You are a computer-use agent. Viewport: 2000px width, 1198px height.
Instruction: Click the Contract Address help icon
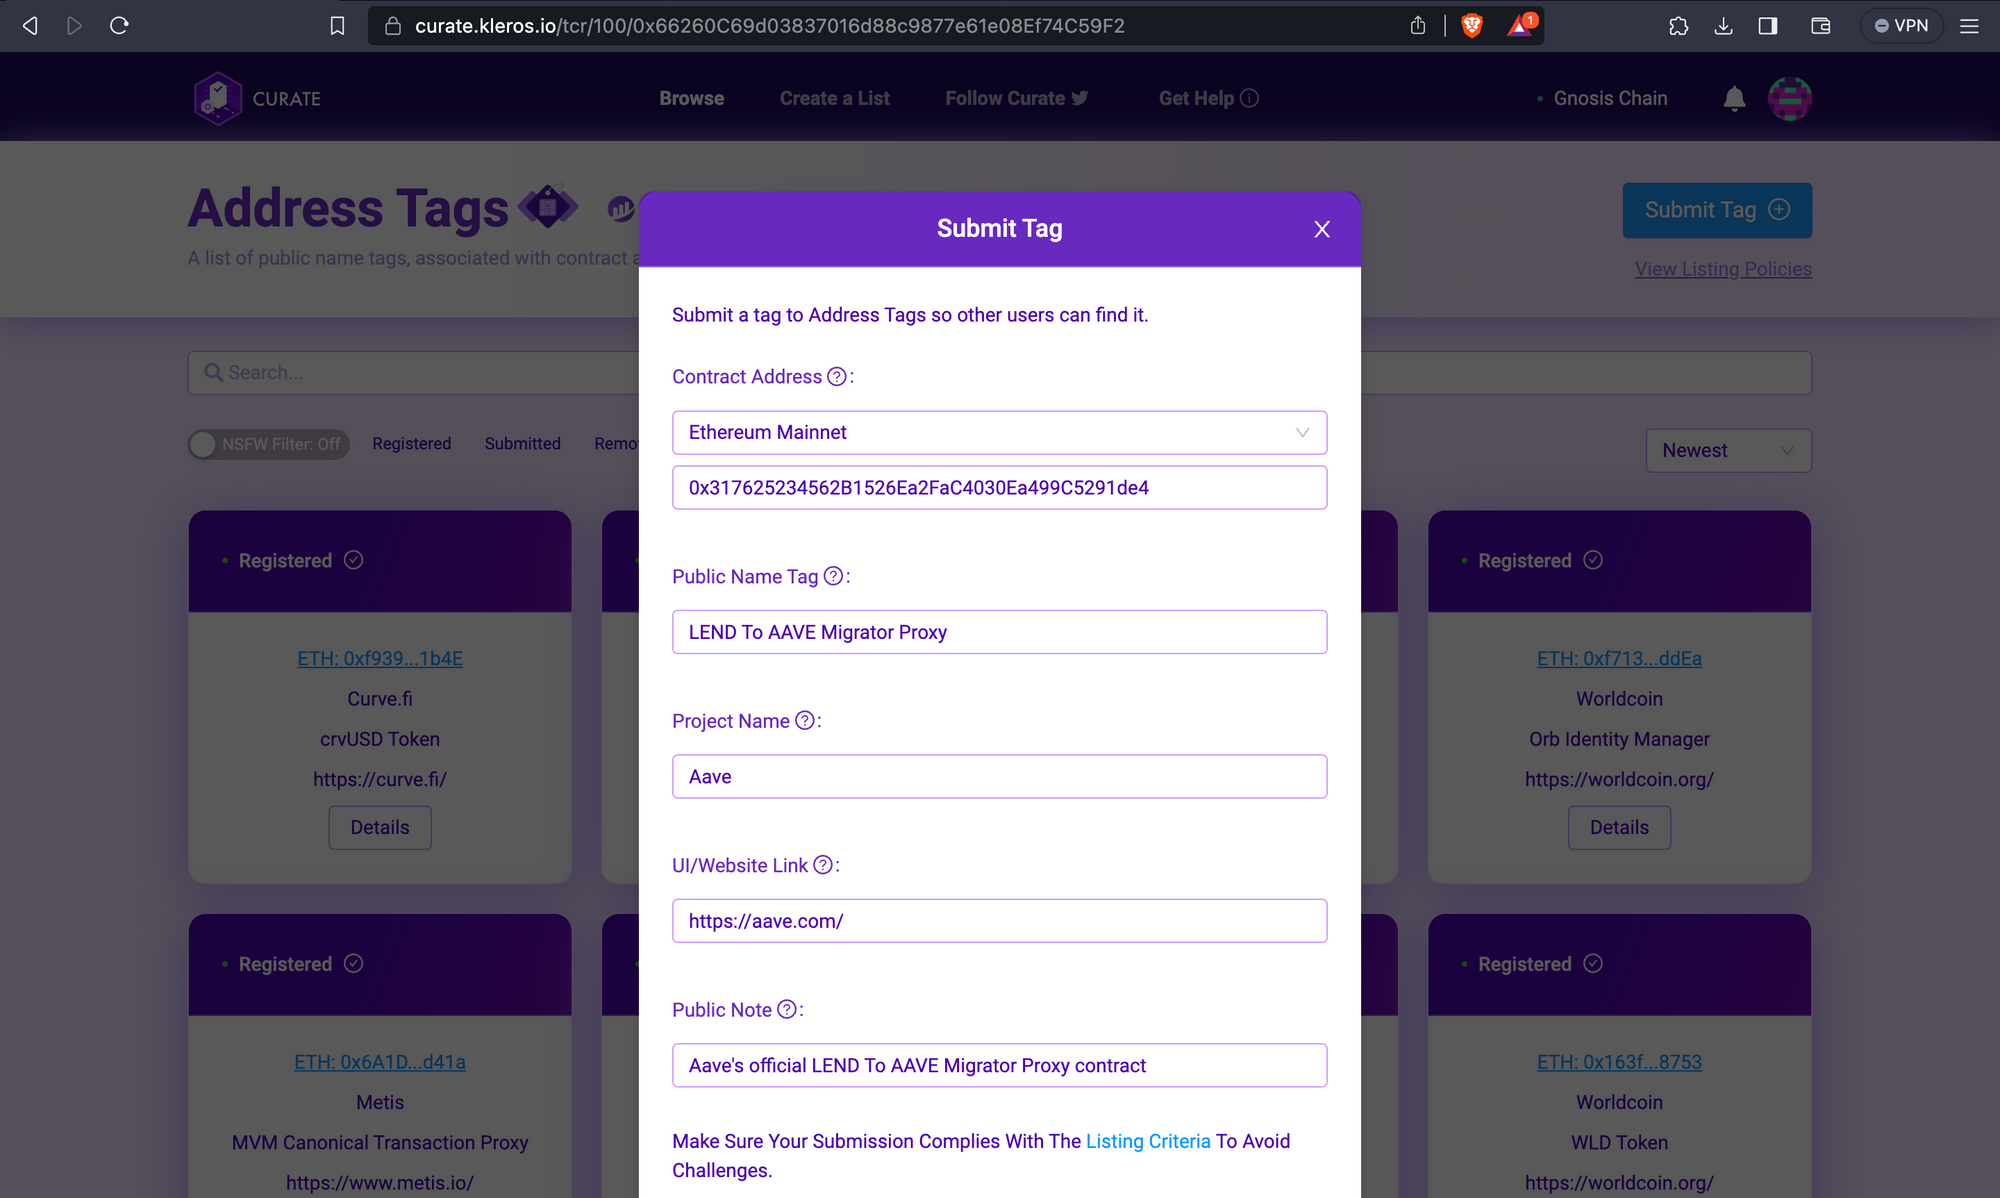pyautogui.click(x=837, y=377)
